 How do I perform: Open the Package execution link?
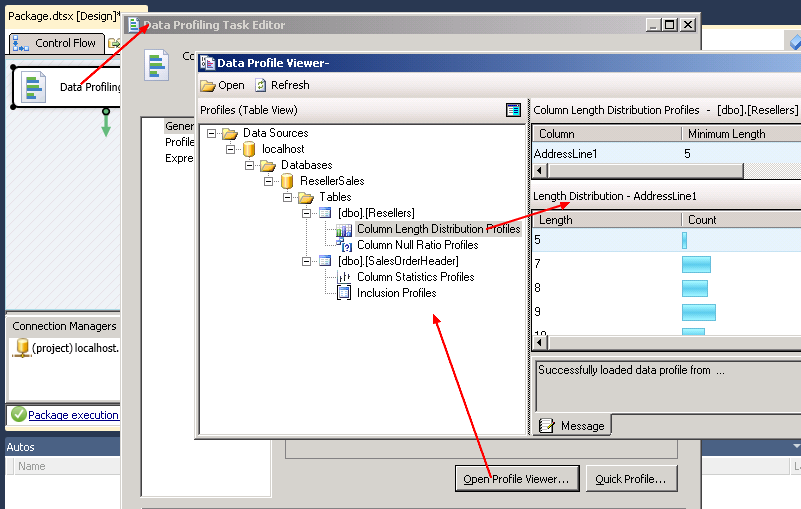coord(73,415)
